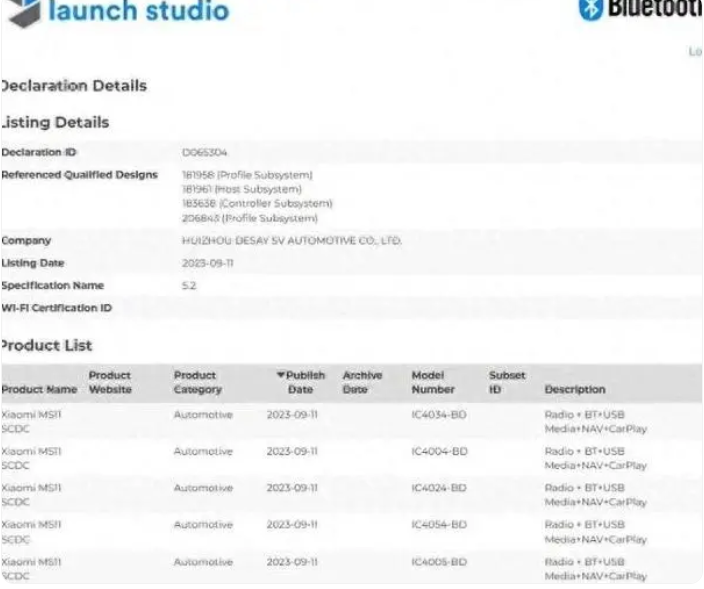This screenshot has width=704, height=589.
Task: Click the Product Category column header
Action: (198, 382)
